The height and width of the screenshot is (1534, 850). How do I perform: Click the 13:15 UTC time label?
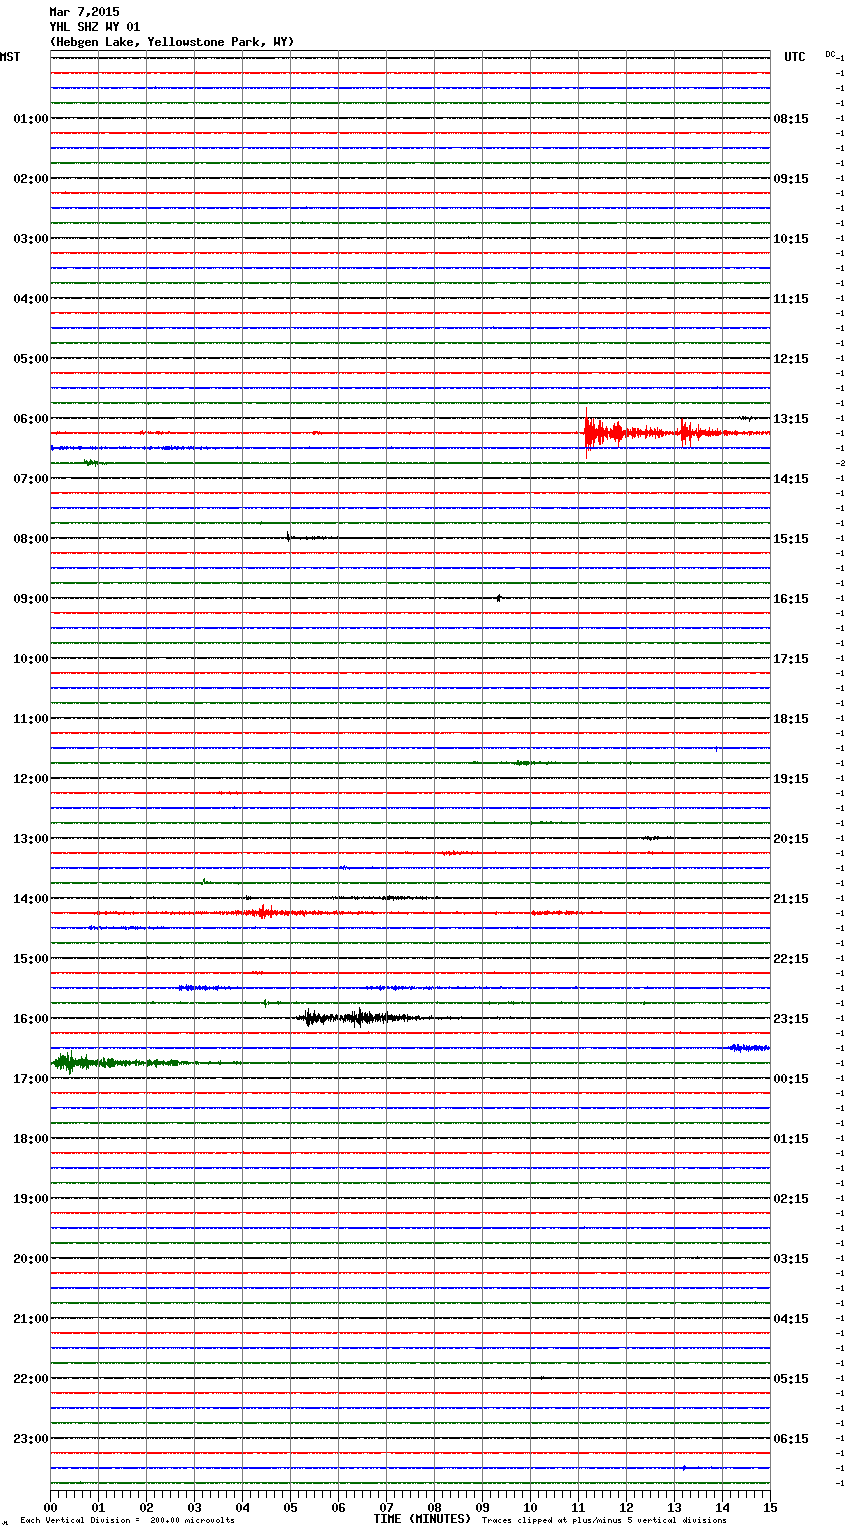click(x=791, y=419)
